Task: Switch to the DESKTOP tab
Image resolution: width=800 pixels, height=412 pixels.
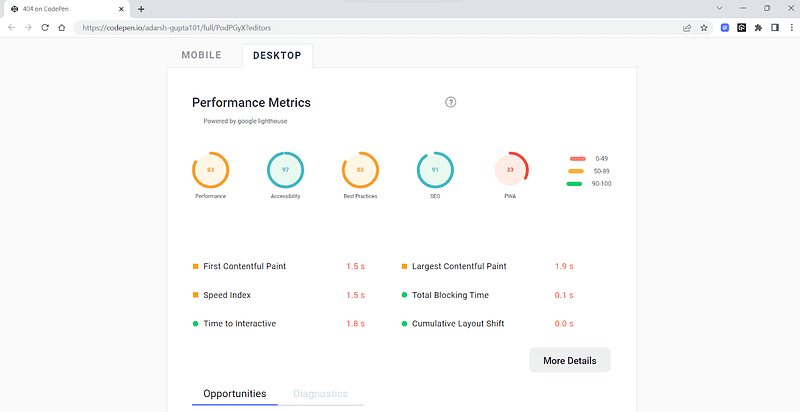Action: [277, 56]
